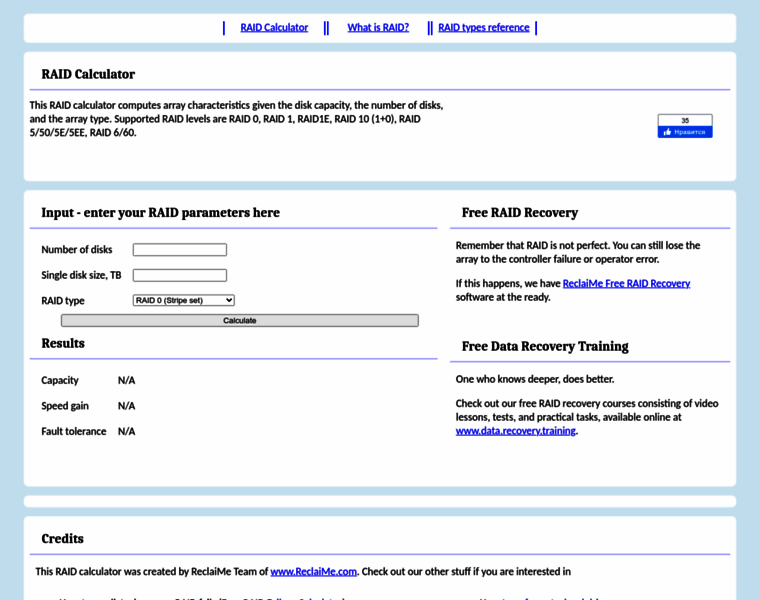
Task: Open the RAID Calculator navigation link
Action: [274, 28]
